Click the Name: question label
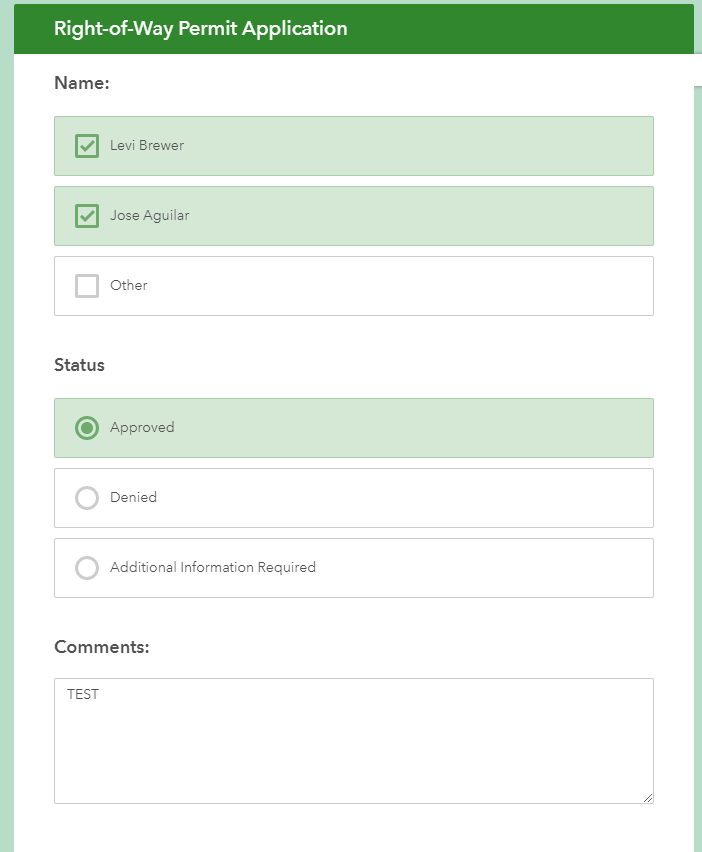702x852 pixels. (82, 83)
